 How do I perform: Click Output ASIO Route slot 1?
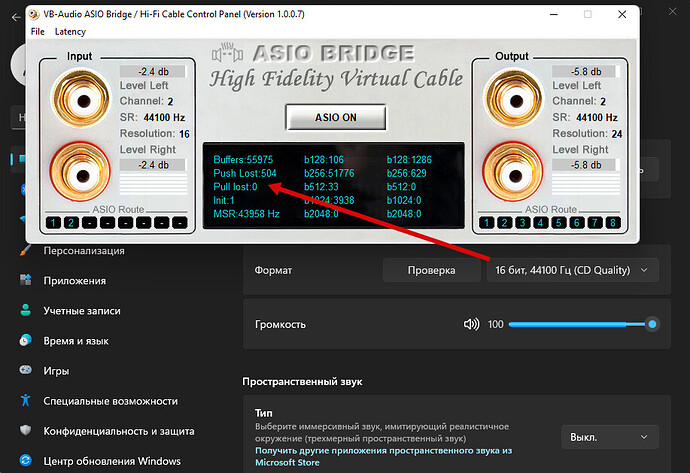(487, 223)
